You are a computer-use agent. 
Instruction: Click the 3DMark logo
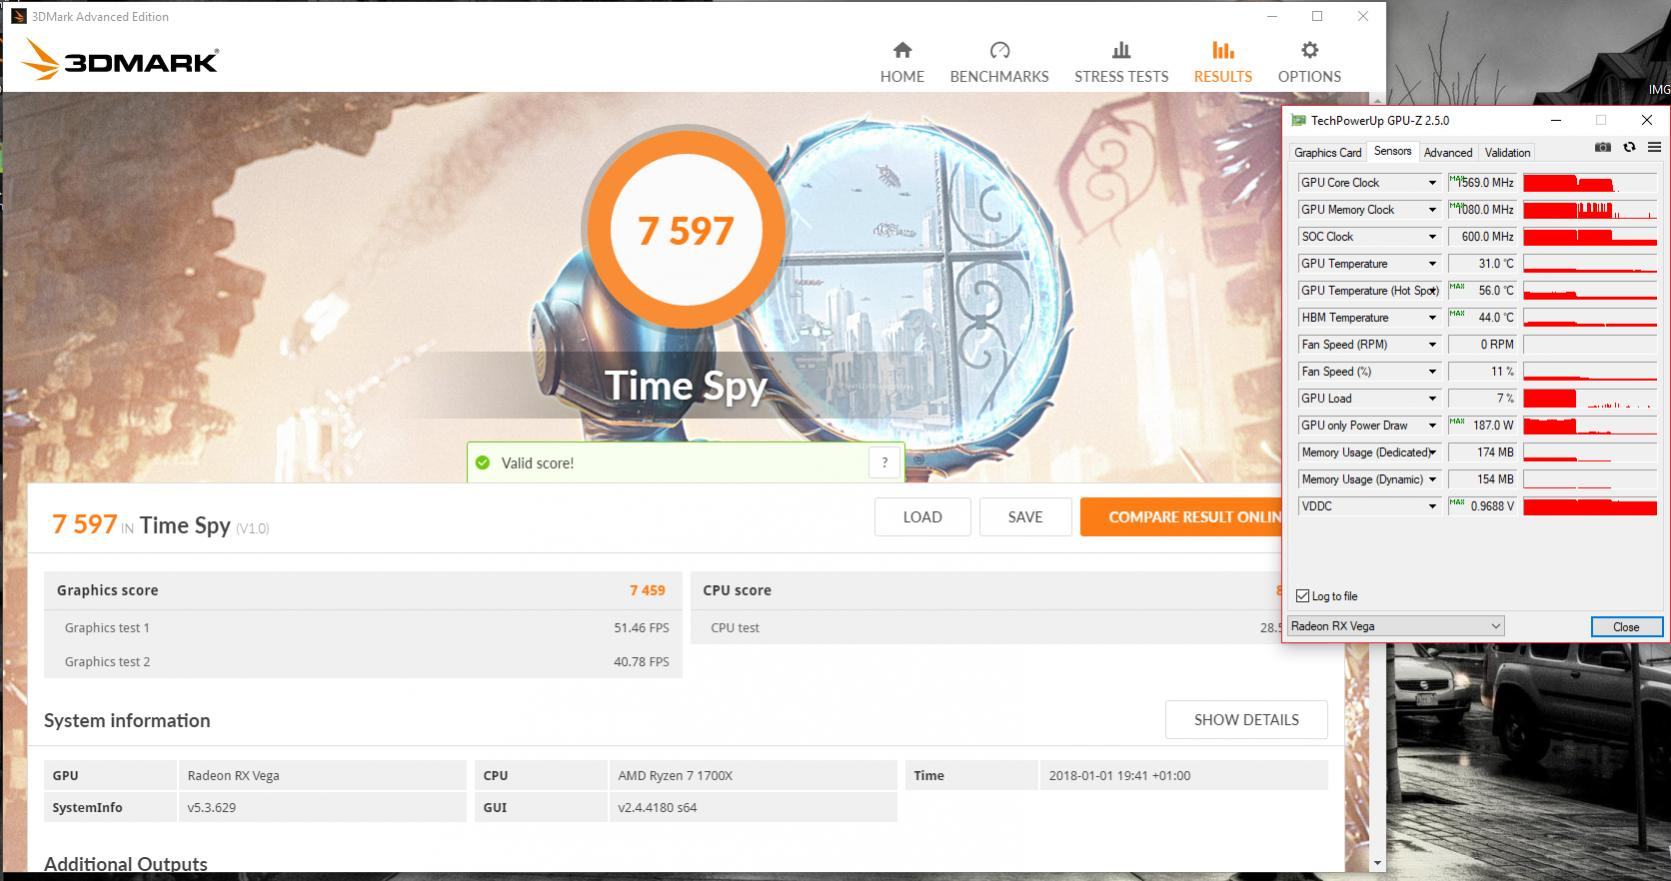pyautogui.click(x=119, y=60)
